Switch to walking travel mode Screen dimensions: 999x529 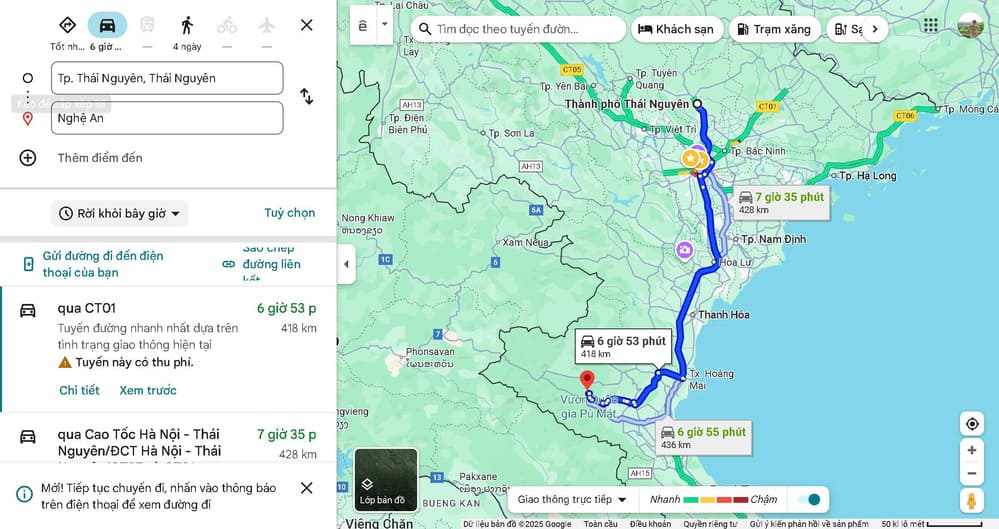[x=187, y=25]
